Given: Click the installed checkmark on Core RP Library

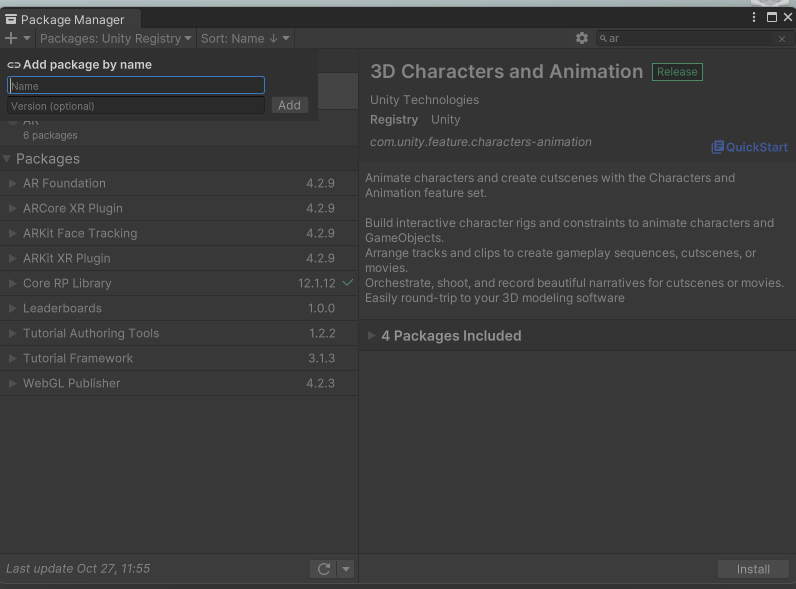Looking at the screenshot, I should (x=348, y=283).
